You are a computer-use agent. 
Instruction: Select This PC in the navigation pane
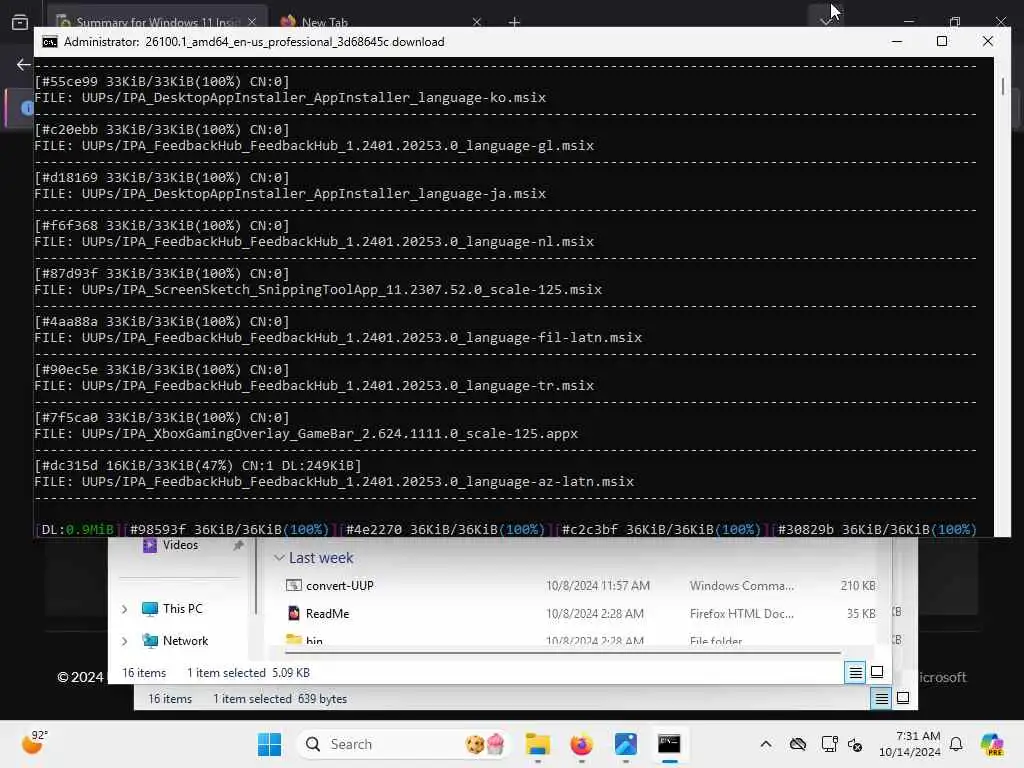pos(182,609)
